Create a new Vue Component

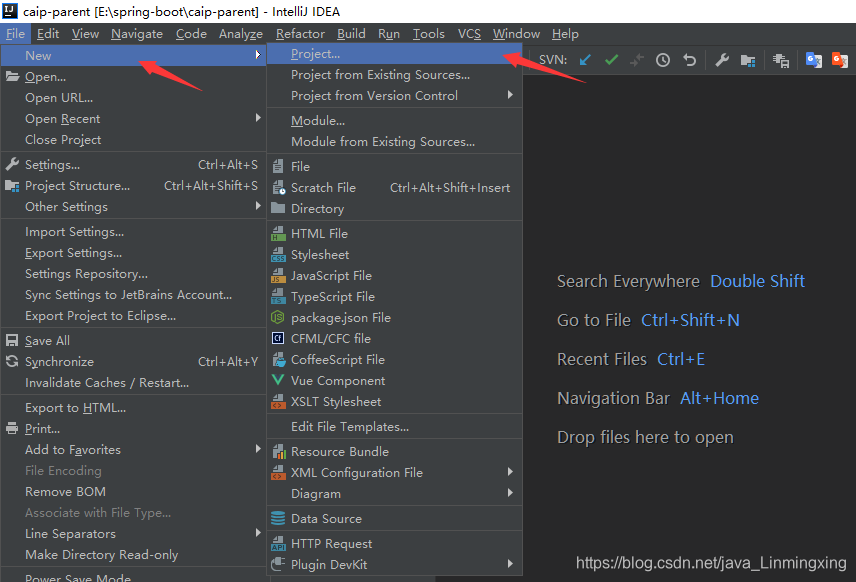point(395,381)
